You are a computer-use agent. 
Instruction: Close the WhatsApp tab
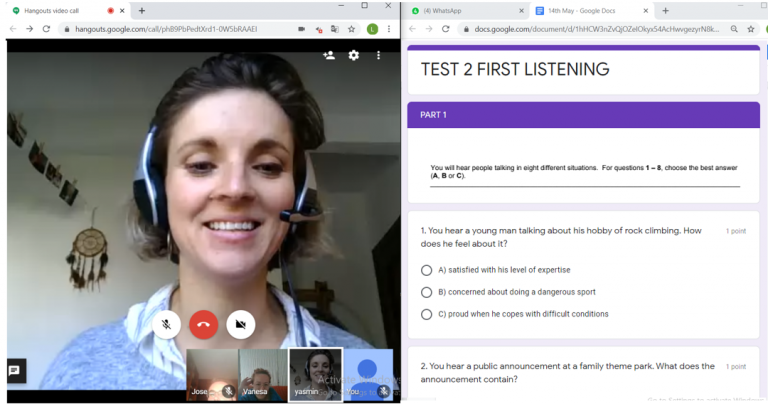click(521, 11)
